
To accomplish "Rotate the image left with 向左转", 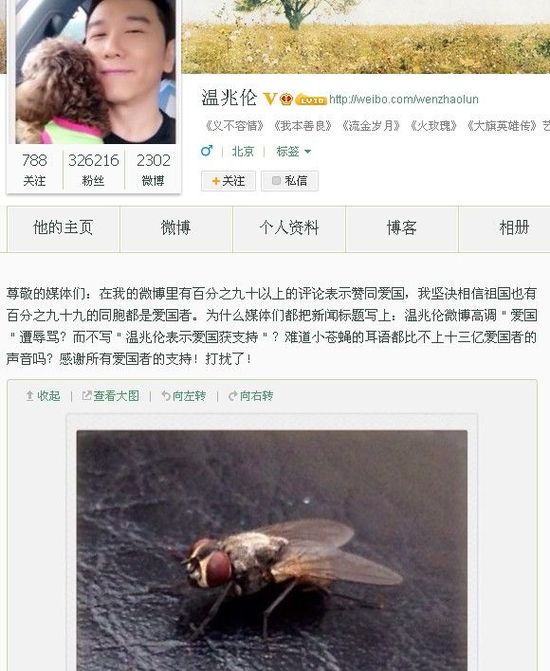I will [x=183, y=396].
